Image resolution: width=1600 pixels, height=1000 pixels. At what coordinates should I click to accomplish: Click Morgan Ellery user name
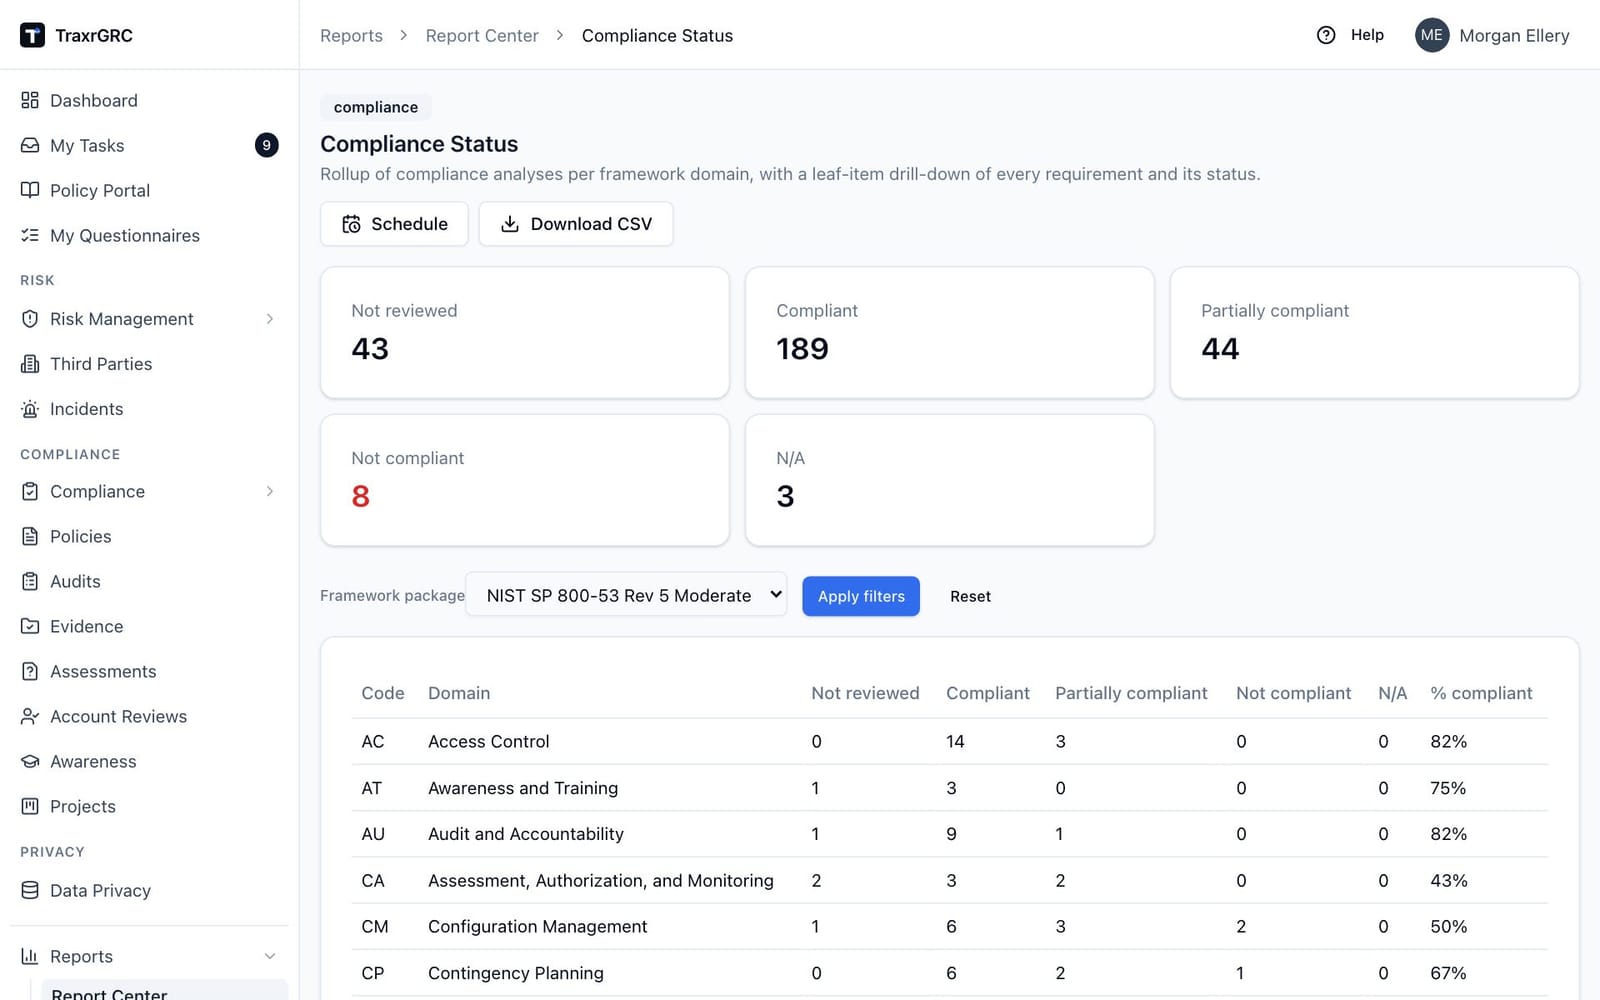(1514, 35)
